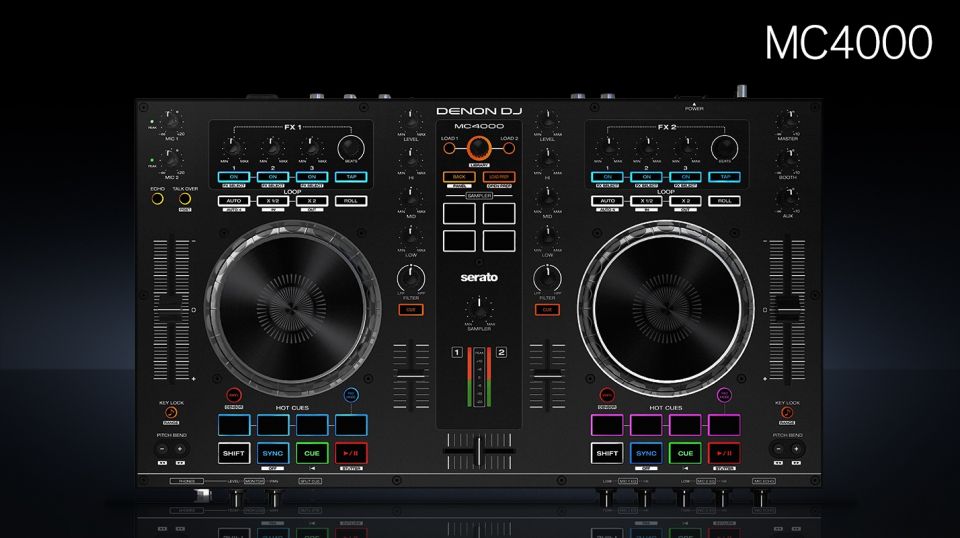Click the orange Key Lock button on left deck
Screen dimensions: 960x538
pos(171,412)
